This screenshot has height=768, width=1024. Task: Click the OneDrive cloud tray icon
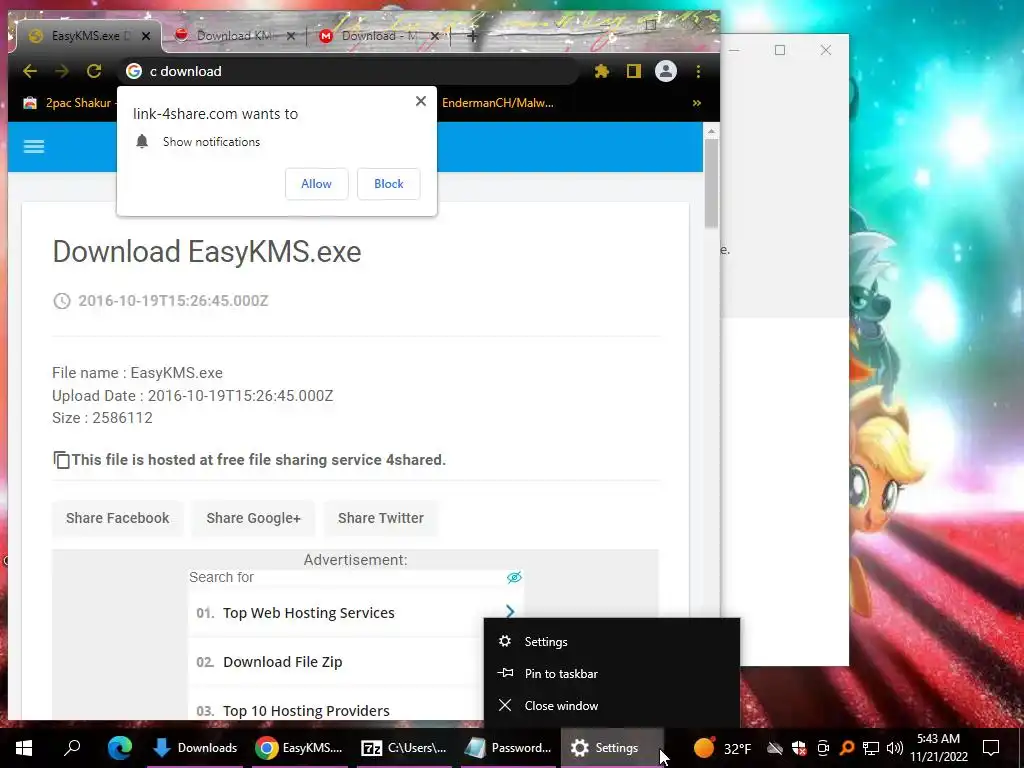(775, 748)
